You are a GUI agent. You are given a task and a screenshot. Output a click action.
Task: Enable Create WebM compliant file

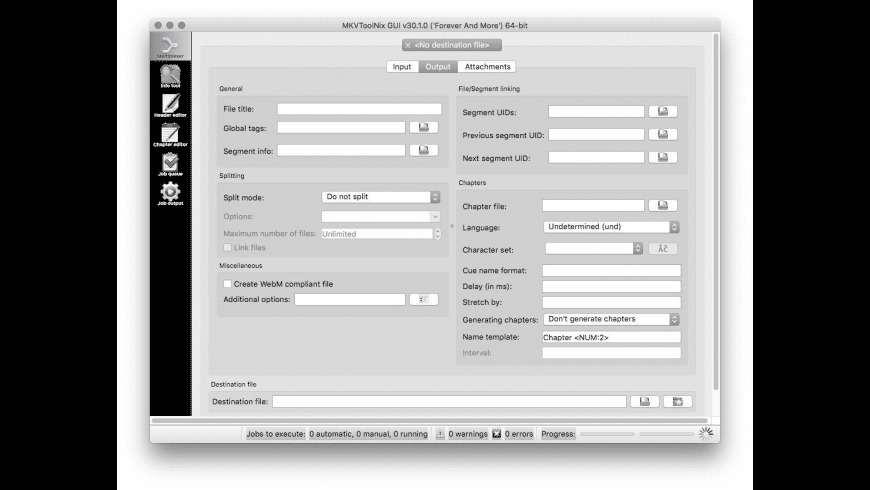(227, 284)
